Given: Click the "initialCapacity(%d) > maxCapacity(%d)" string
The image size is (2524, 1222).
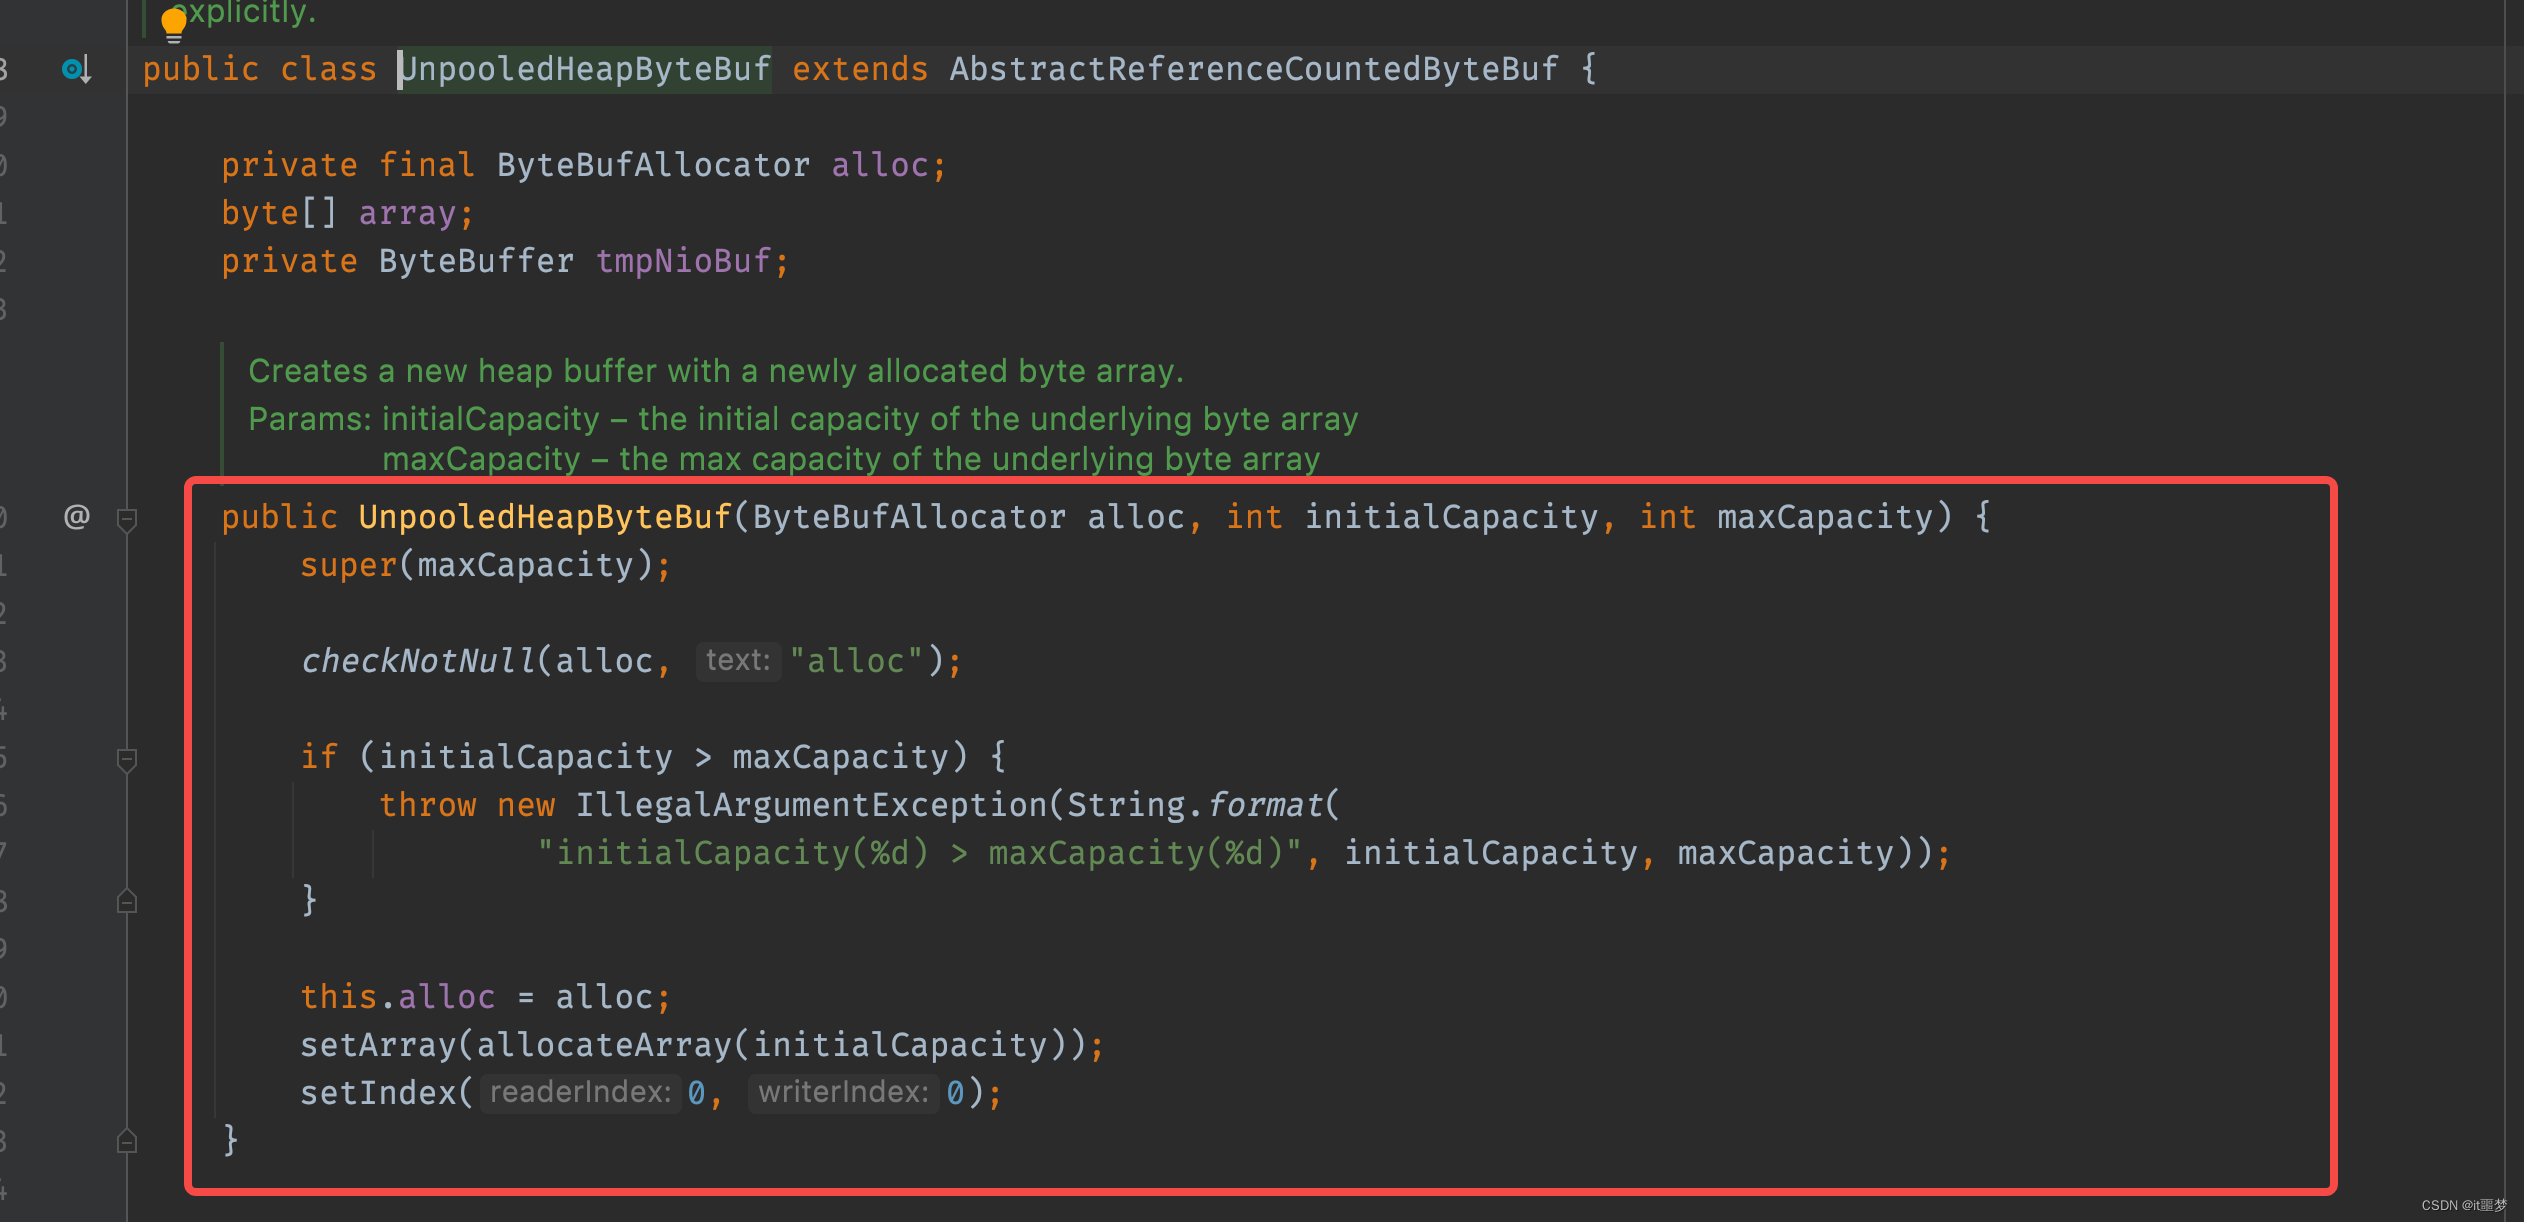Looking at the screenshot, I should 920,853.
